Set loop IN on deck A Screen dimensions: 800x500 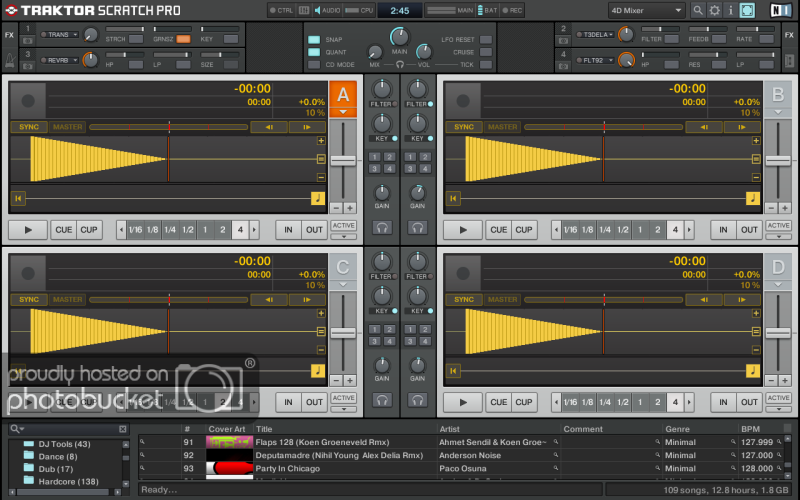[x=288, y=230]
